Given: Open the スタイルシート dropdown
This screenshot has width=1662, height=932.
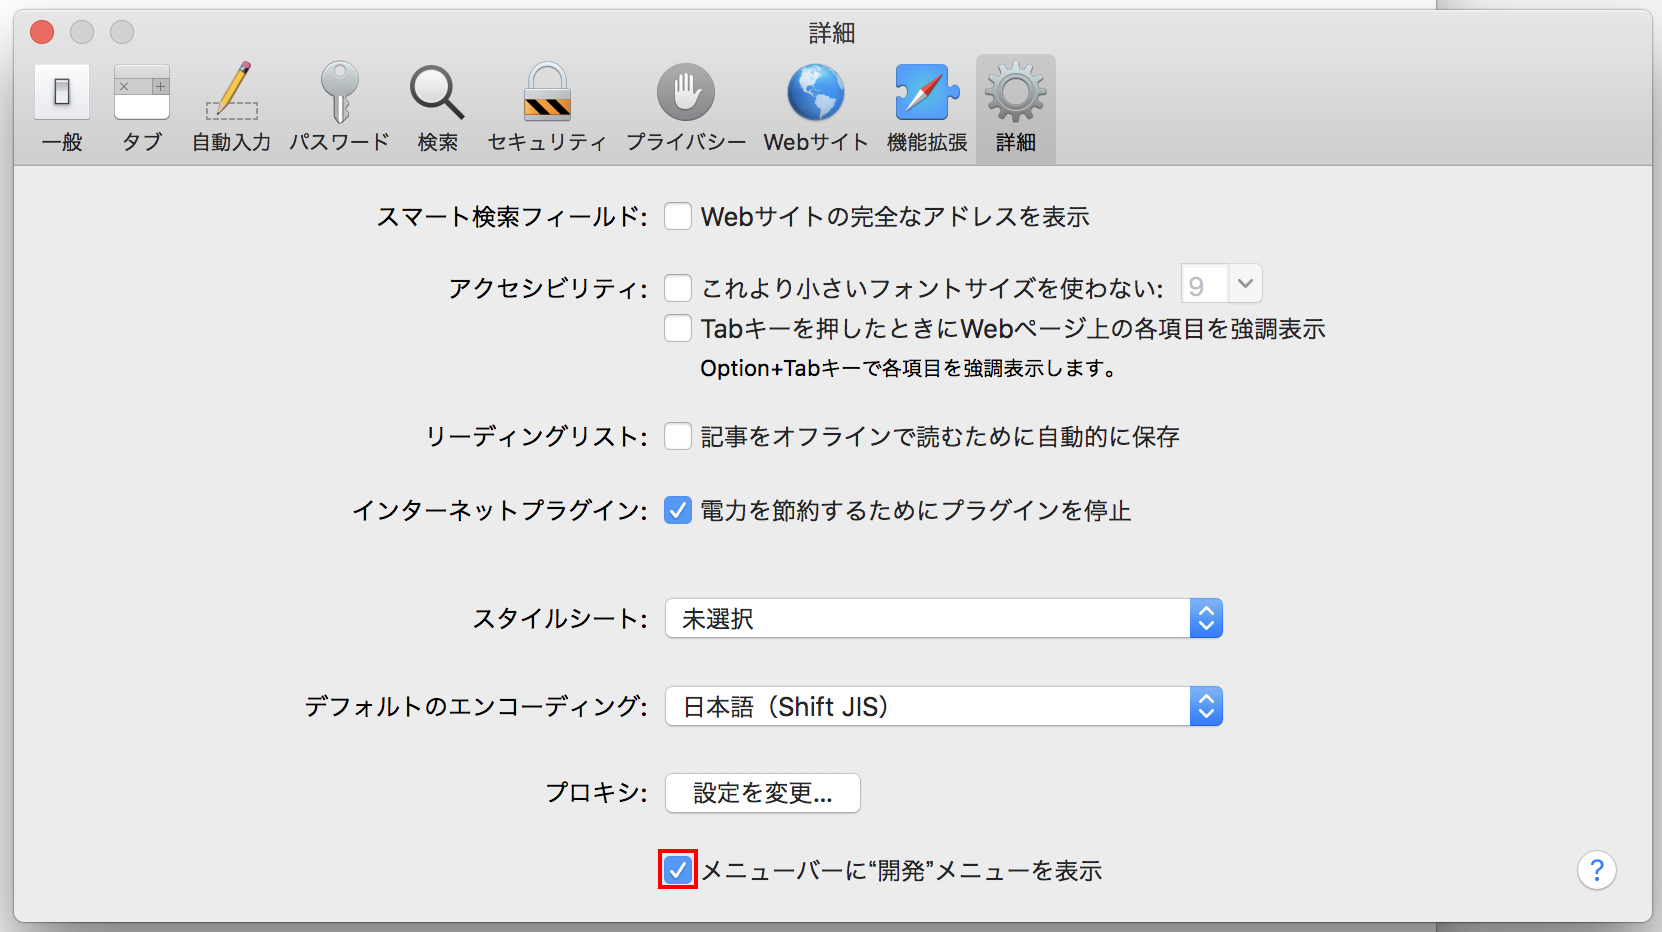Looking at the screenshot, I should point(943,619).
